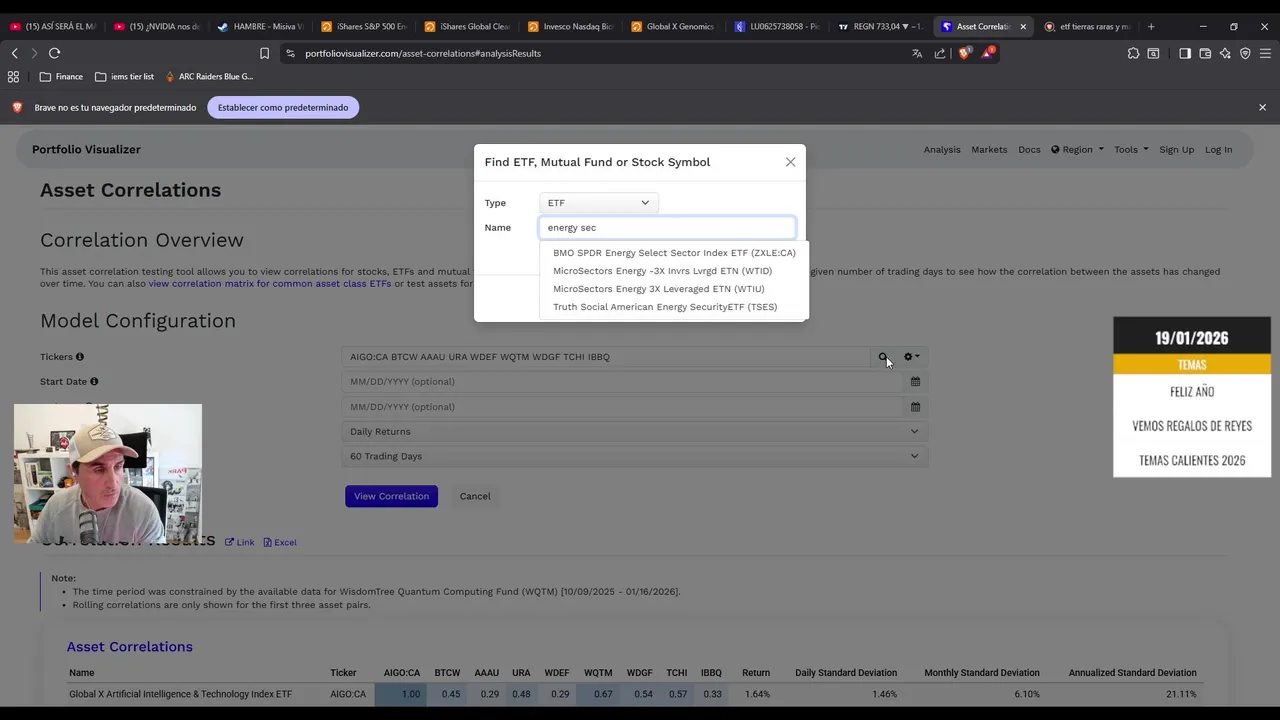
Task: Click the share page icon
Action: [x=940, y=53]
